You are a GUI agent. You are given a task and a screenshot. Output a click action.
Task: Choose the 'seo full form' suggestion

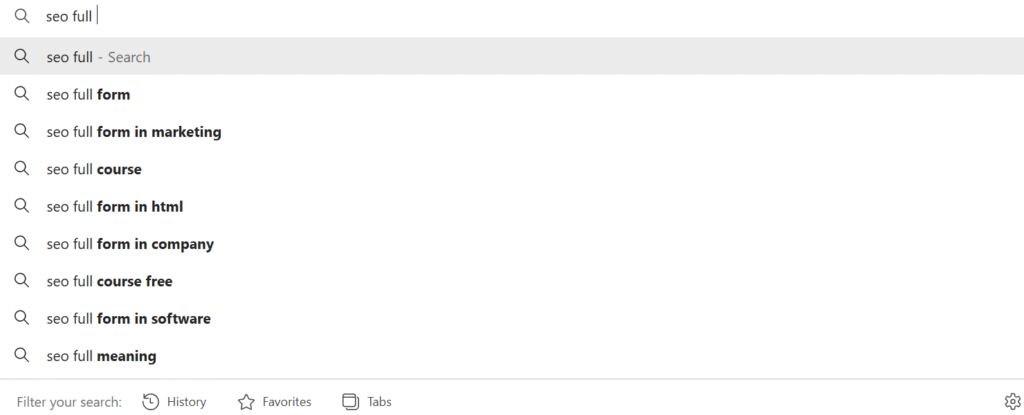point(88,95)
